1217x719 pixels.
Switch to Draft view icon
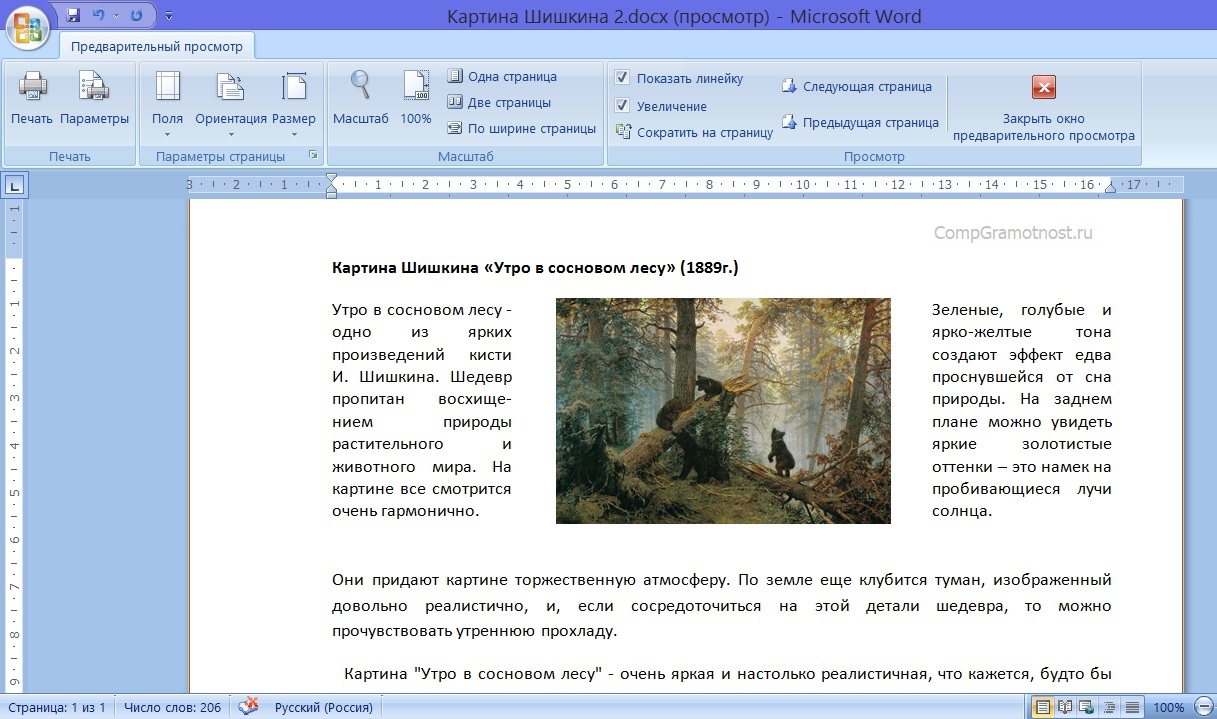tap(1132, 707)
